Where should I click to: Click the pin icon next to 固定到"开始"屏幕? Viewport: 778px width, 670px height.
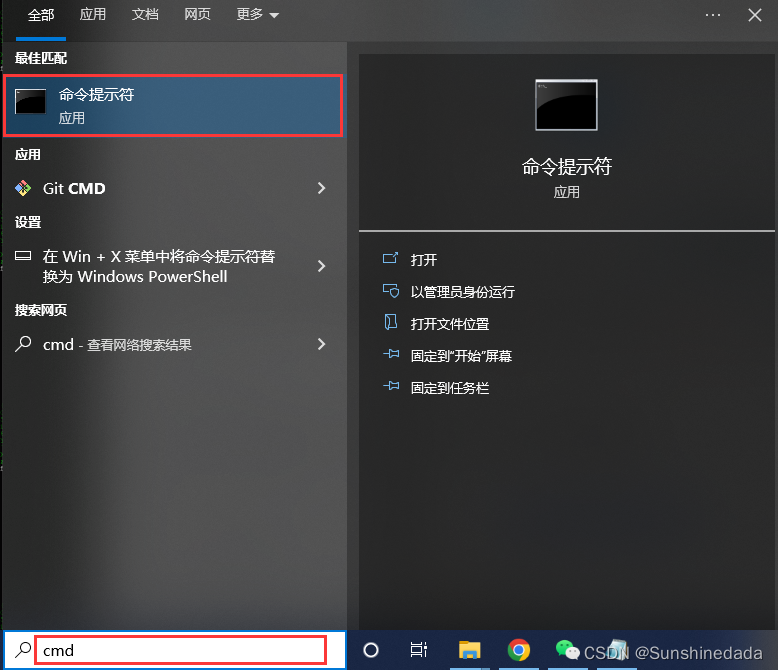pos(391,354)
